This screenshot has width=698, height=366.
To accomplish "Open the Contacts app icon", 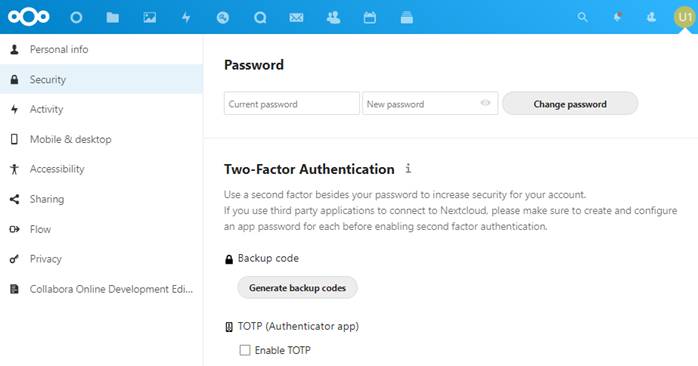I will point(333,17).
